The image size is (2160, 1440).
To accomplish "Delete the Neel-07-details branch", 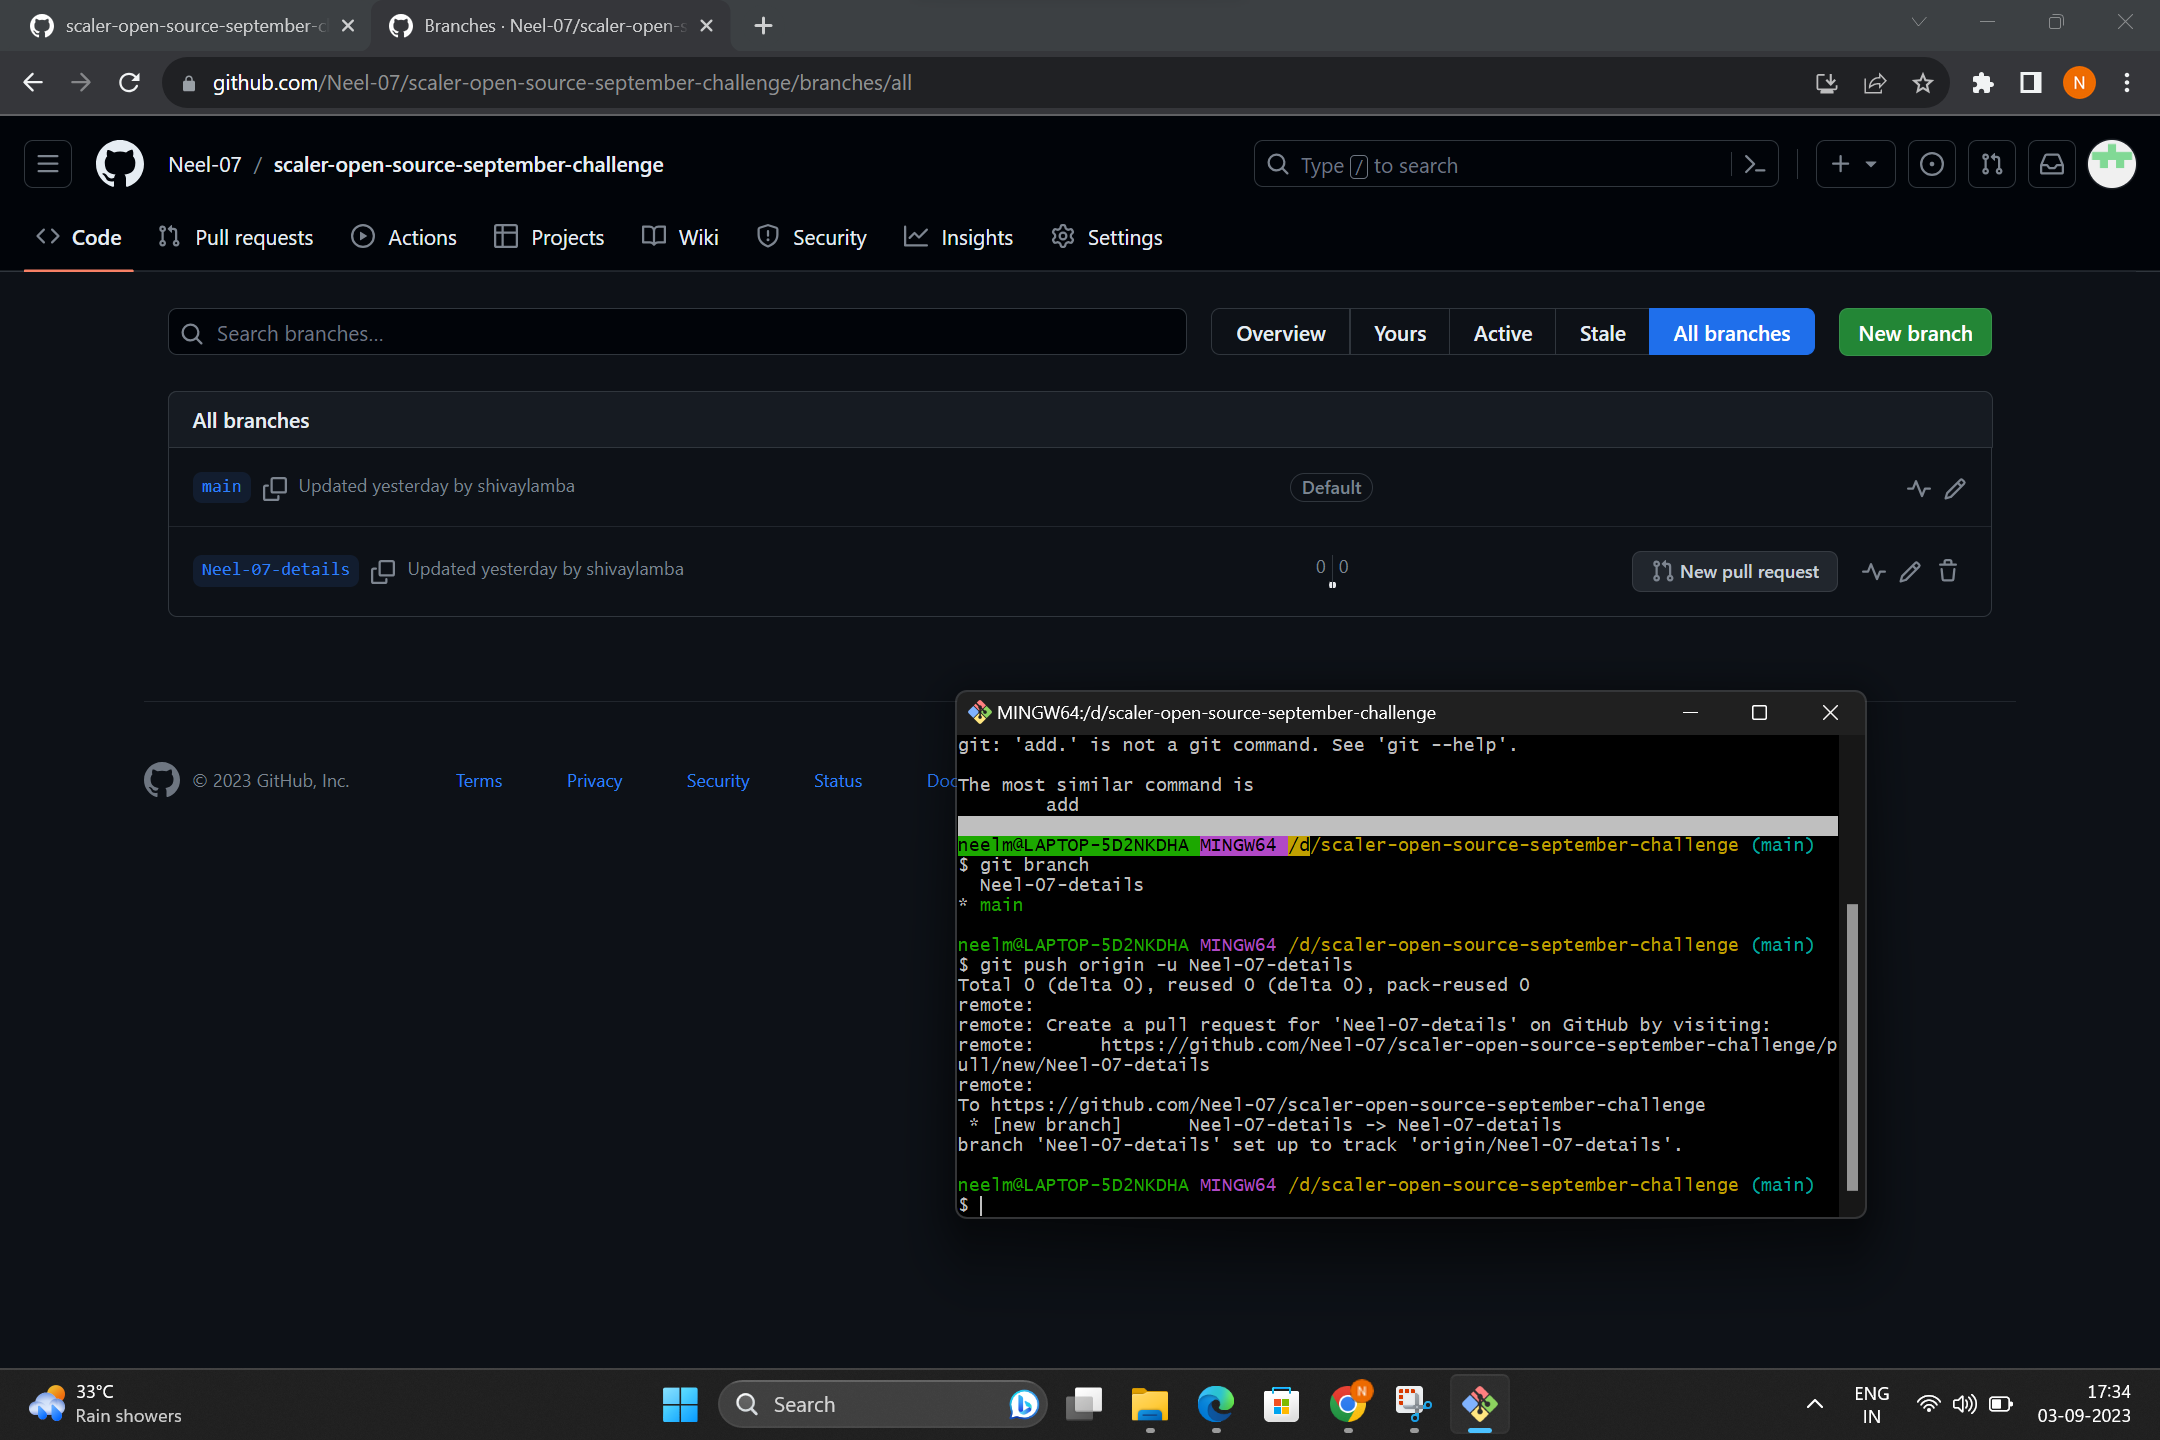I will (x=1948, y=571).
